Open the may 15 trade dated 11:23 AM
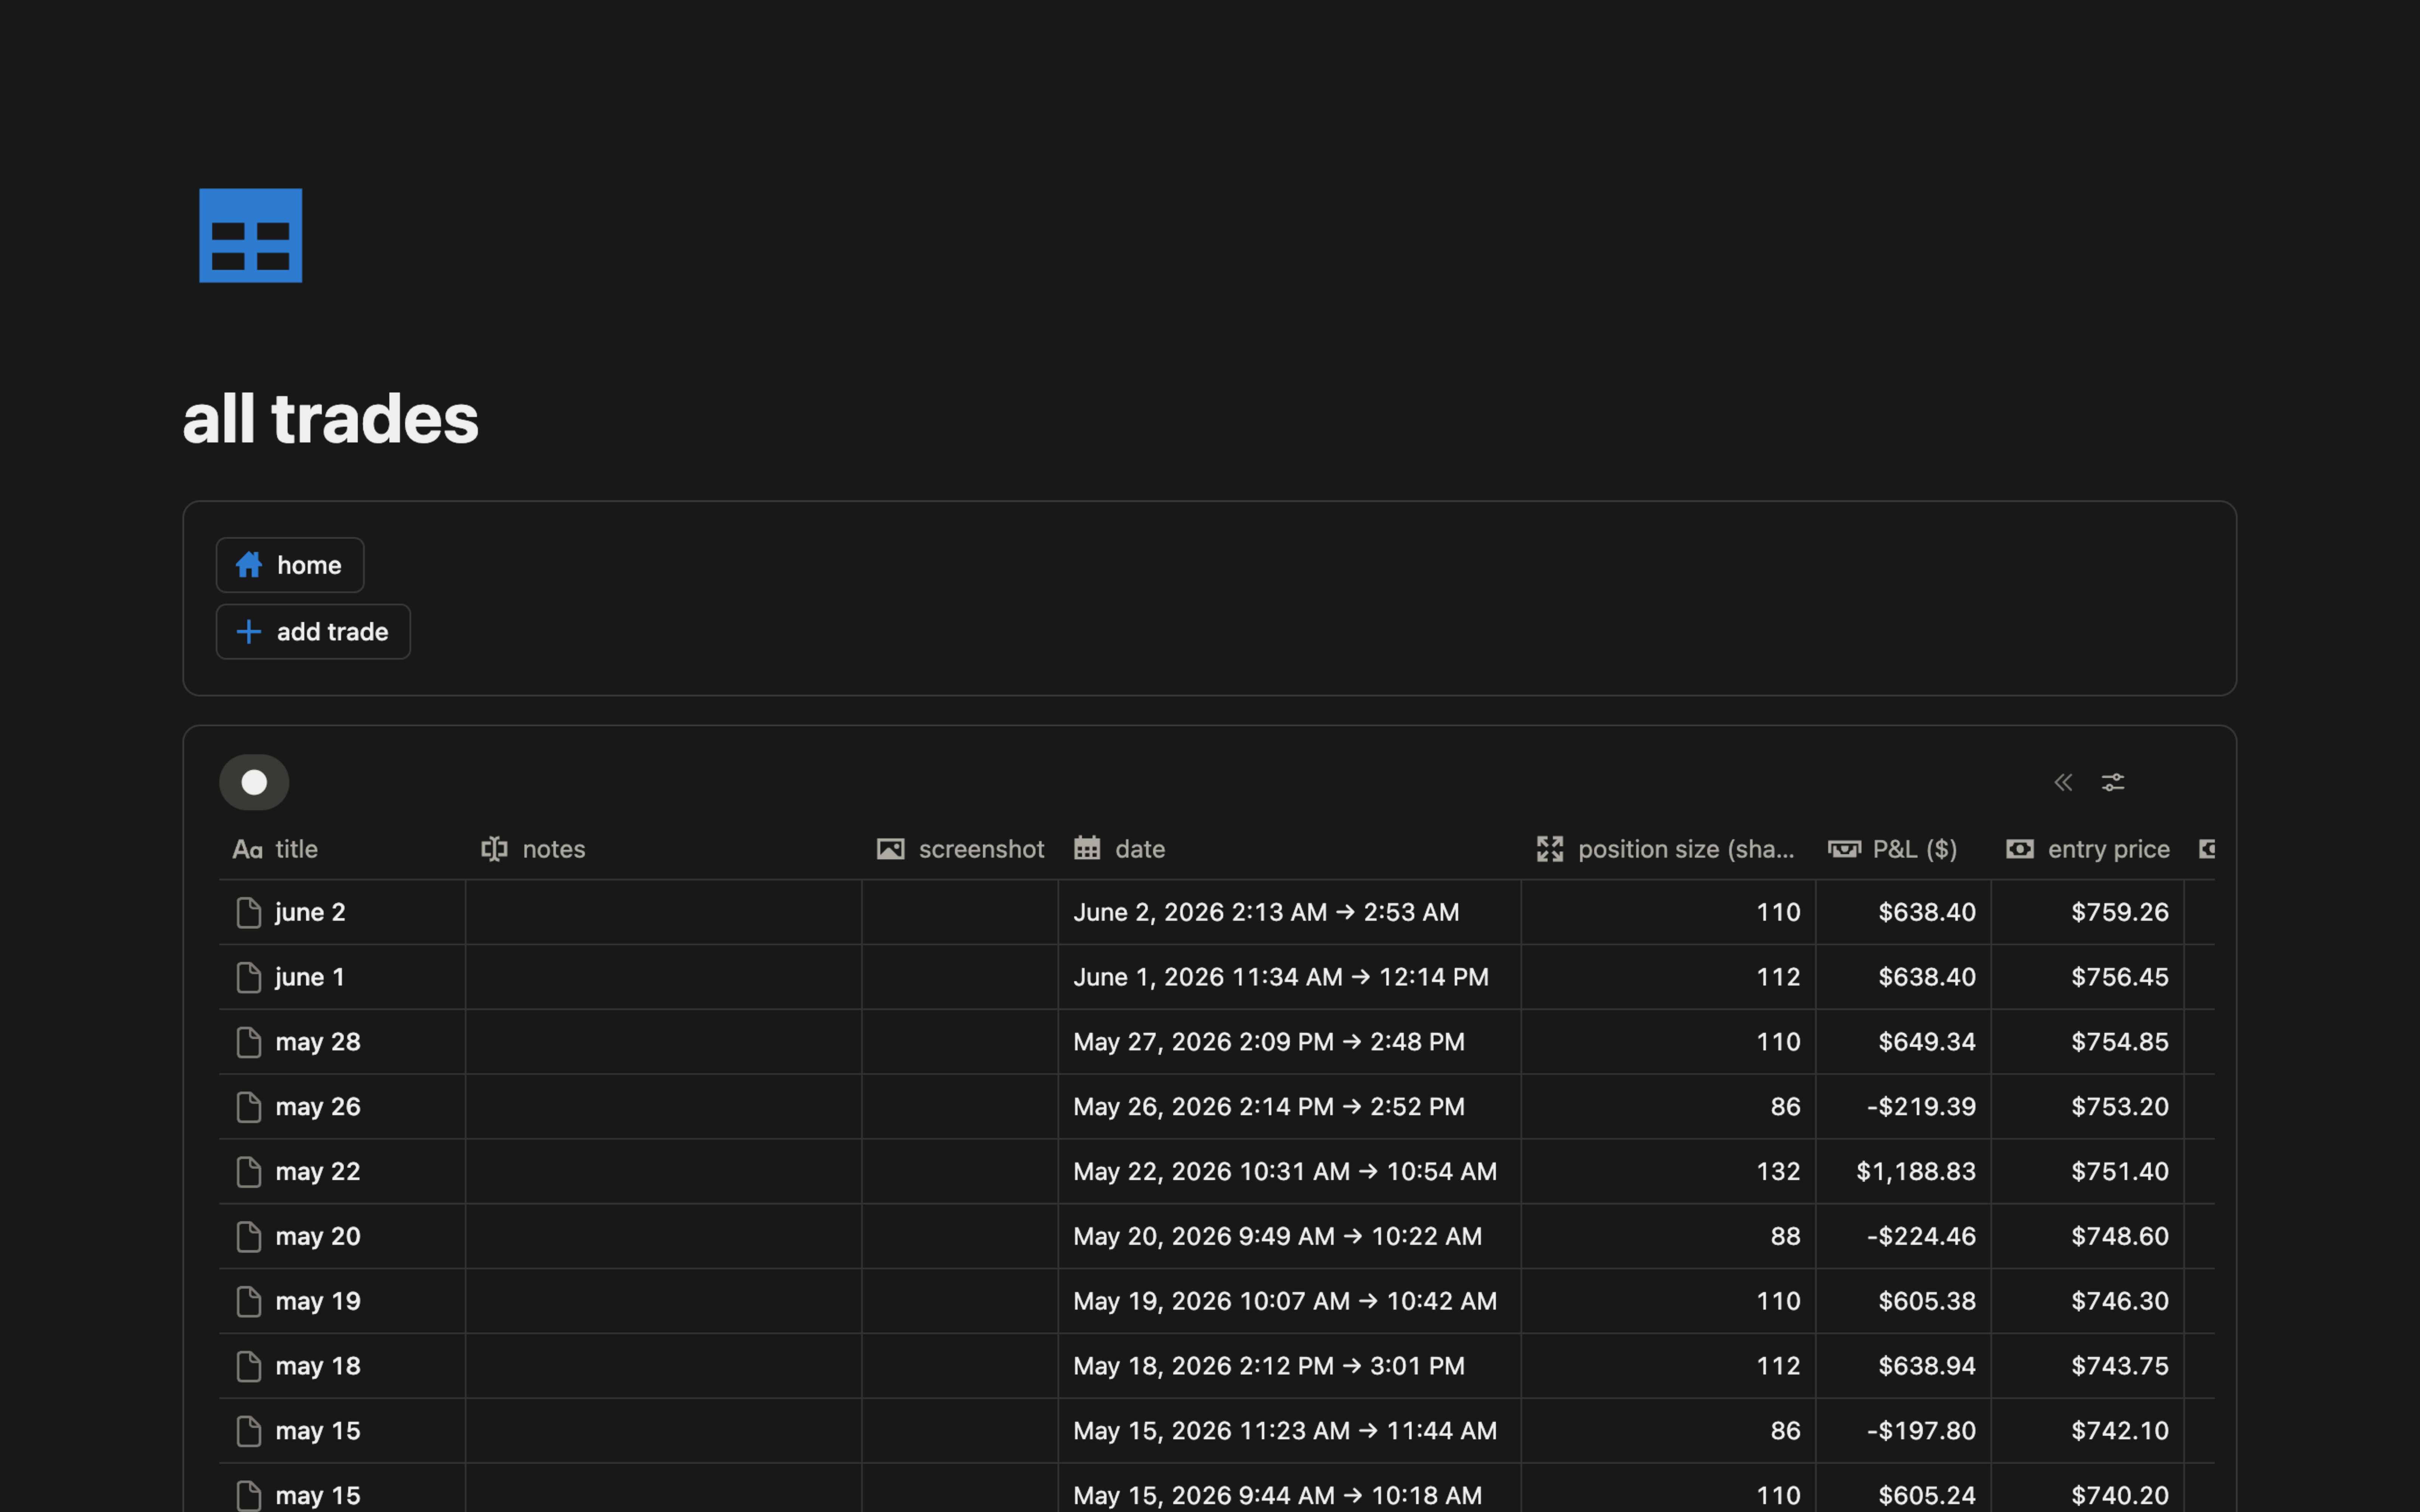Image resolution: width=2420 pixels, height=1512 pixels. 318,1431
